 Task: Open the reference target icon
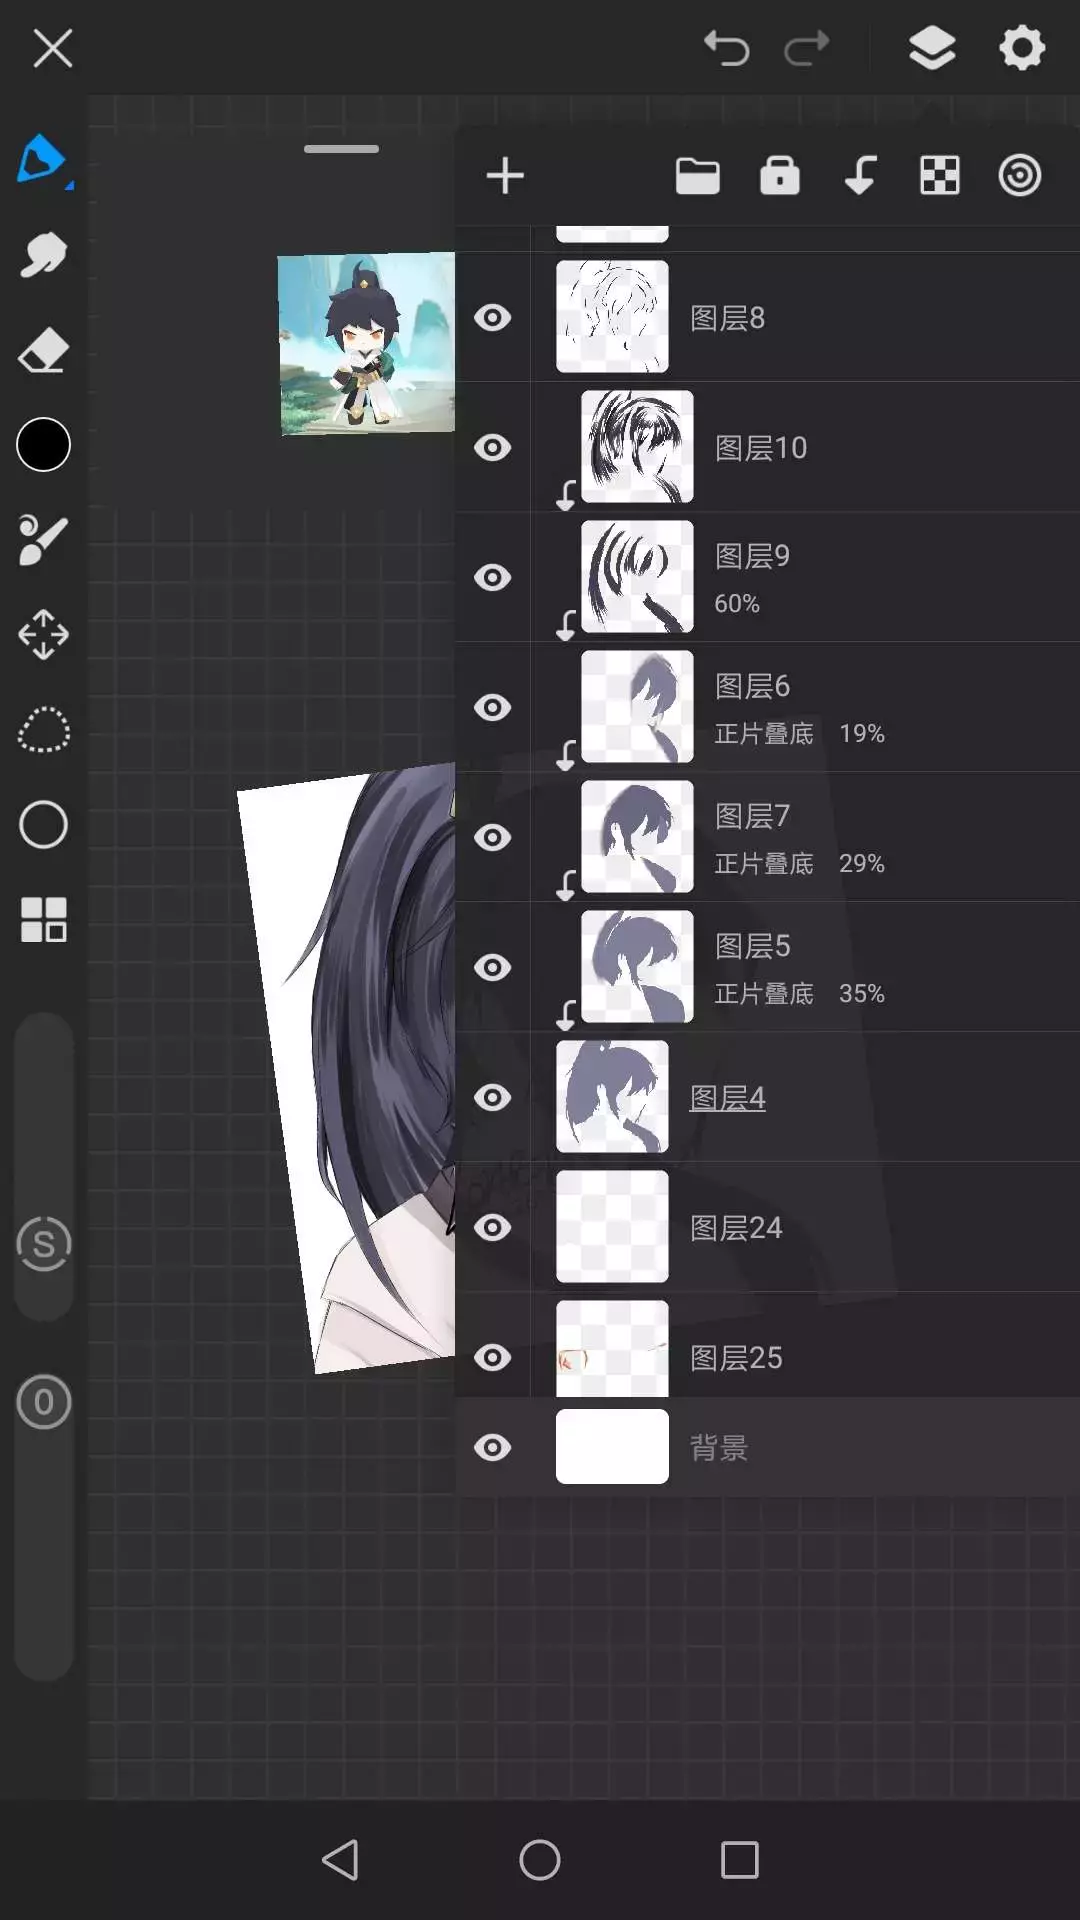tap(1020, 176)
